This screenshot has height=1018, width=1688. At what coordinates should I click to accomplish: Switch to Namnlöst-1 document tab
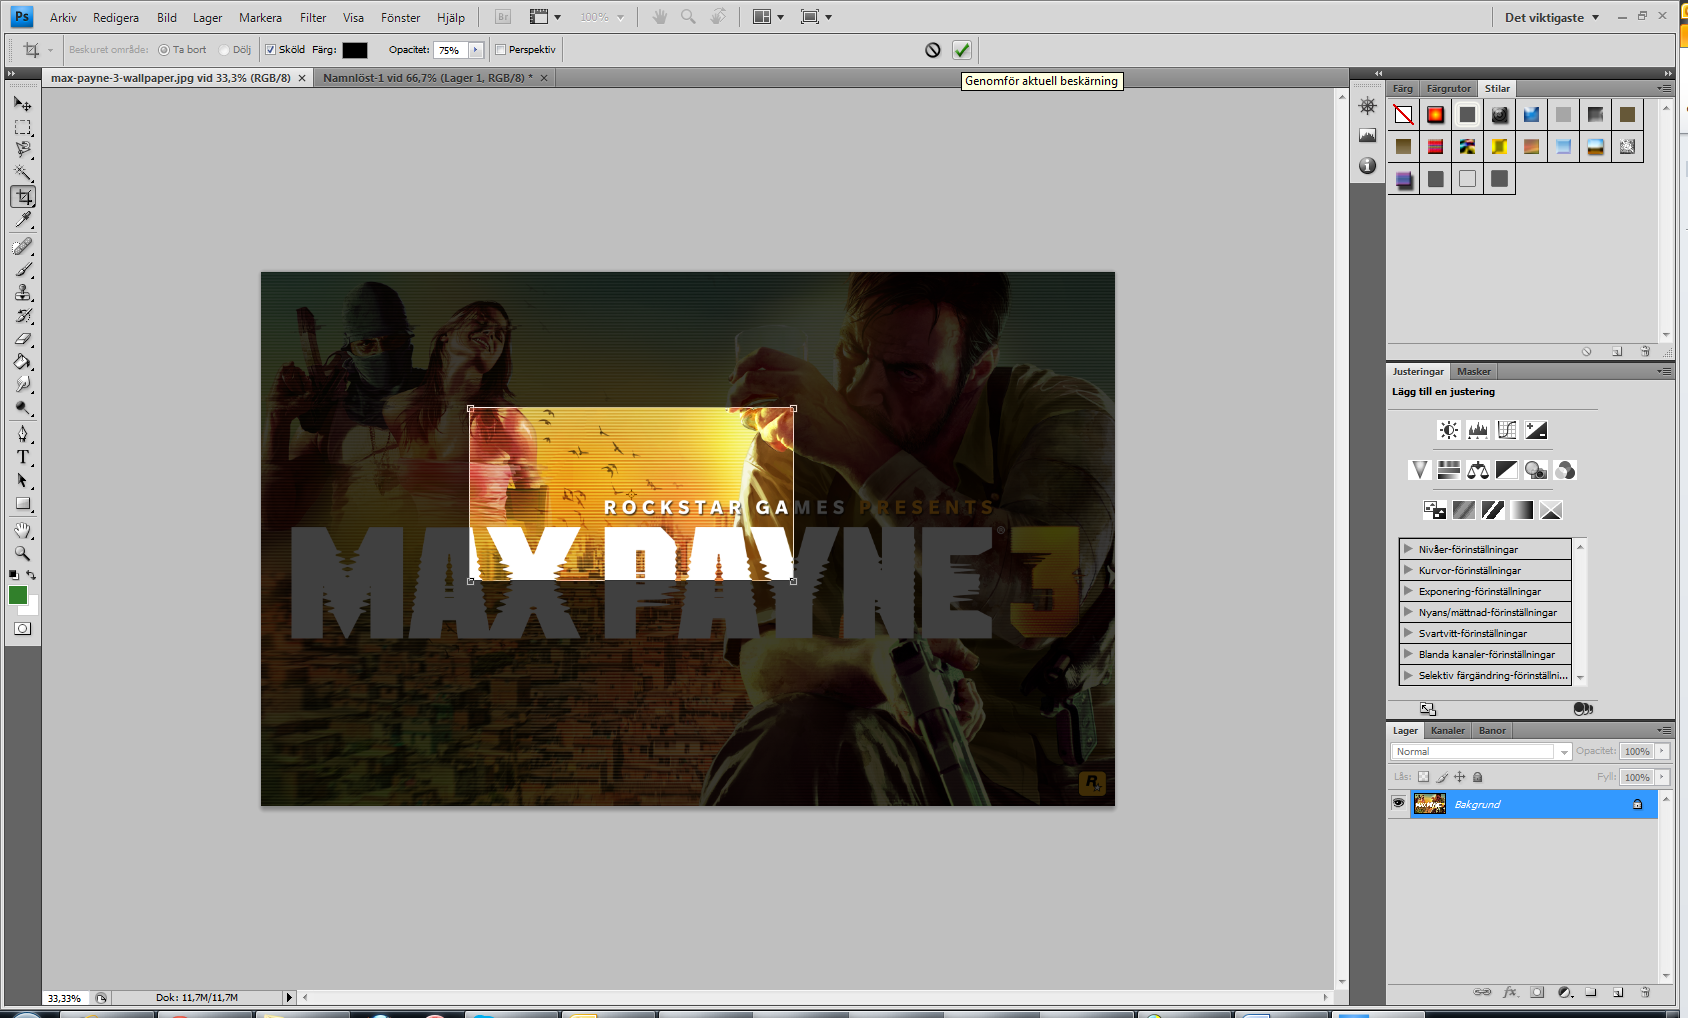[x=427, y=78]
